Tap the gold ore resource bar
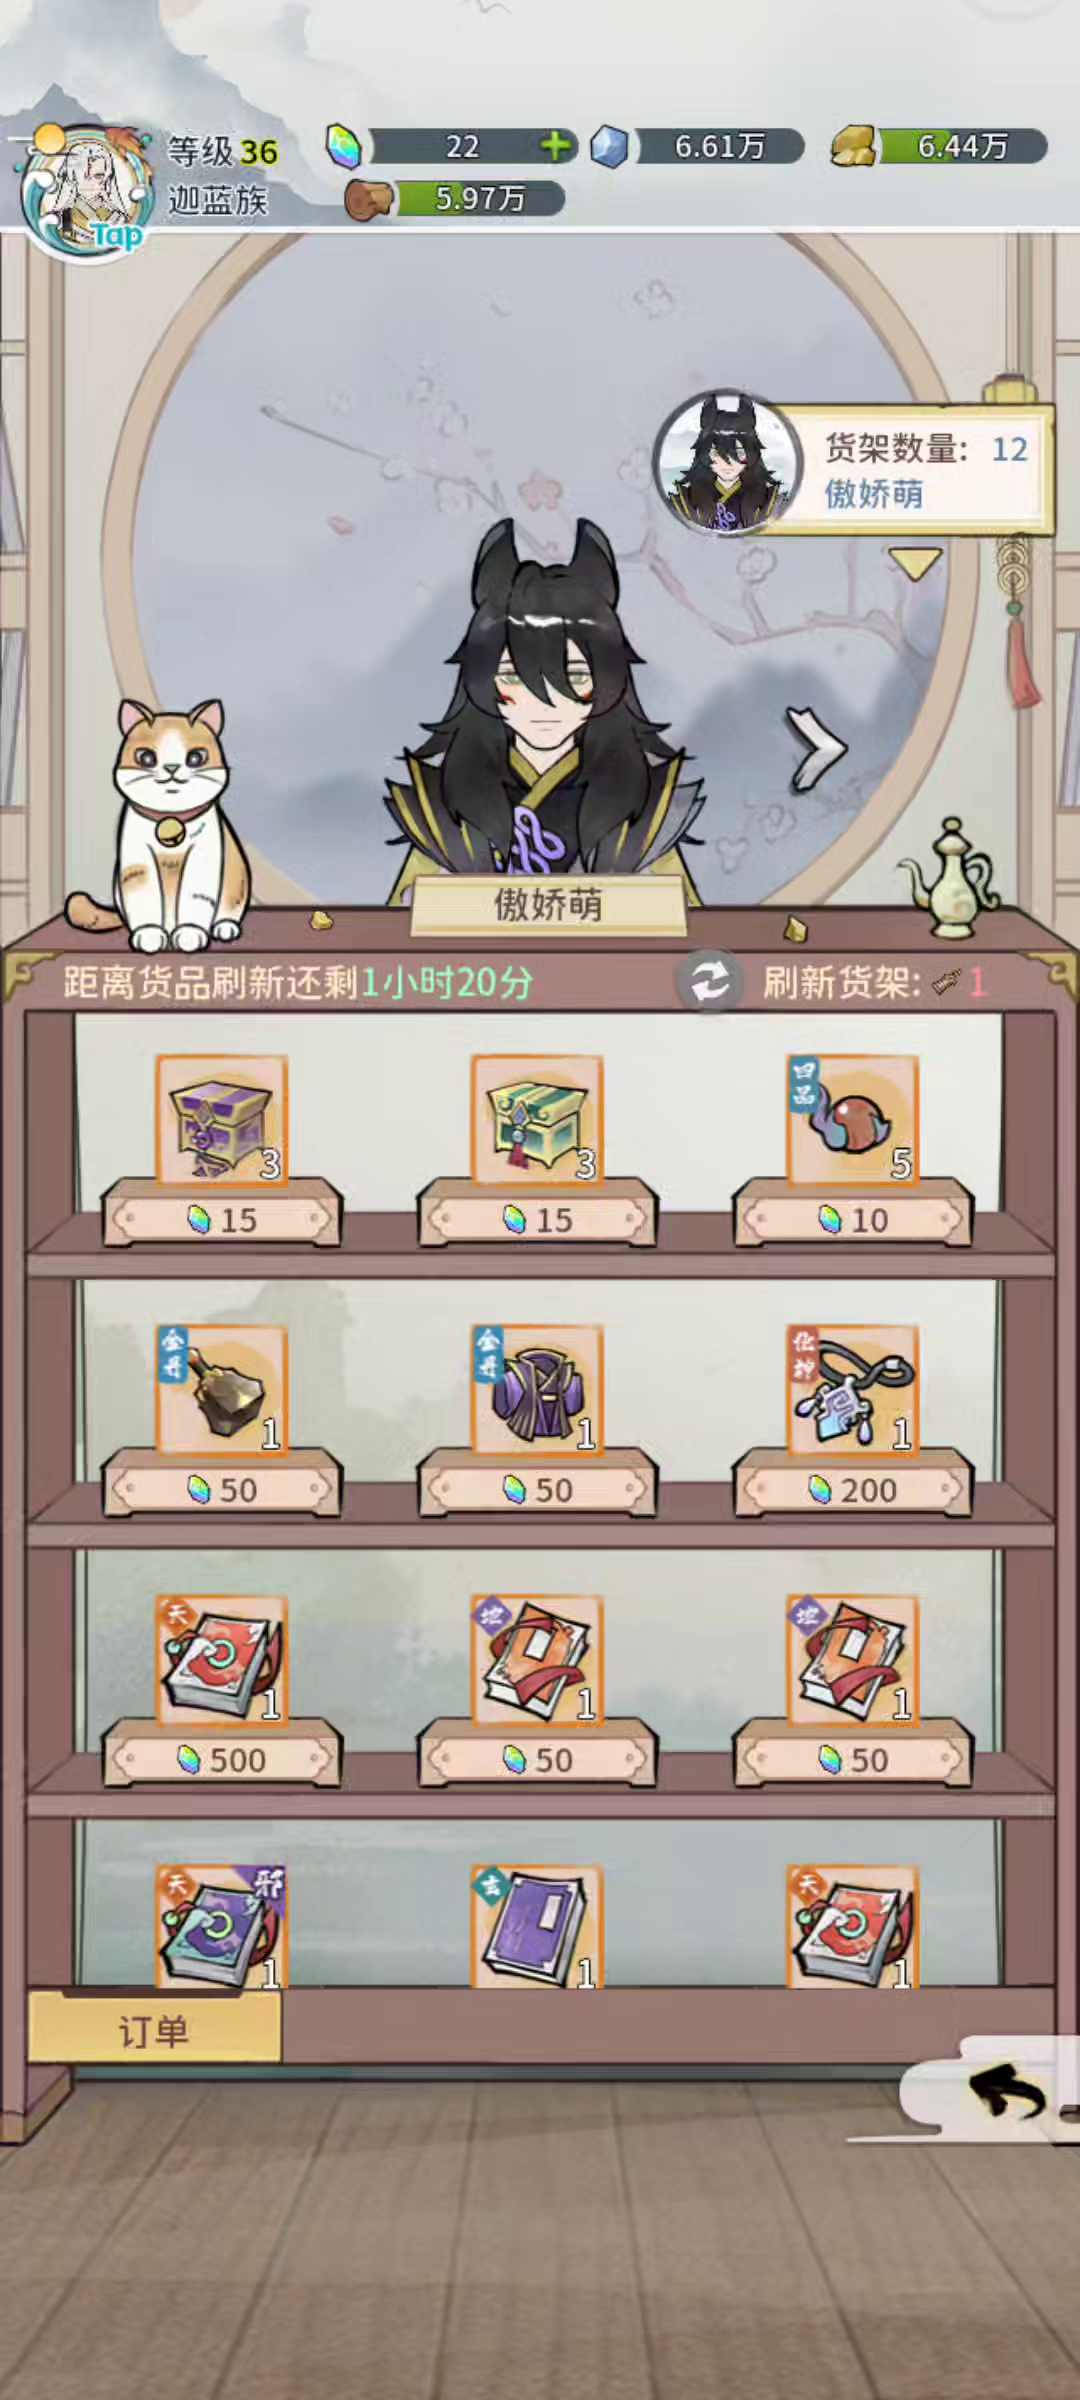Screen dimensions: 1080x2400 [x=940, y=146]
